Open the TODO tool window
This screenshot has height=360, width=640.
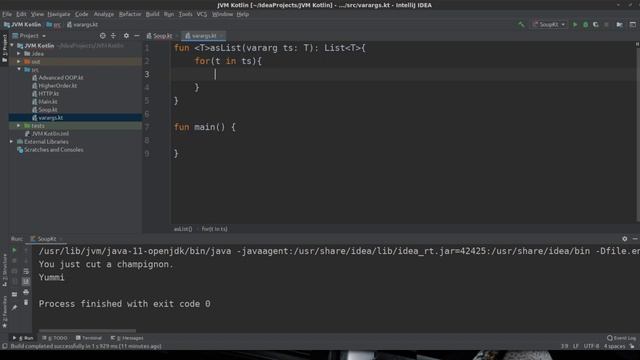(56, 338)
